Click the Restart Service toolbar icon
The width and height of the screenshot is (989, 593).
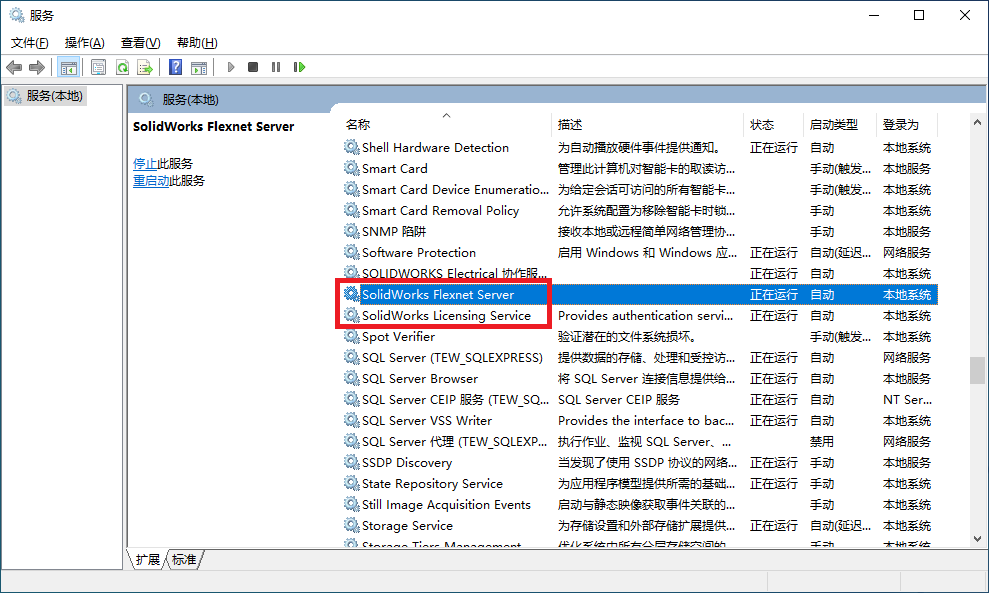click(299, 67)
